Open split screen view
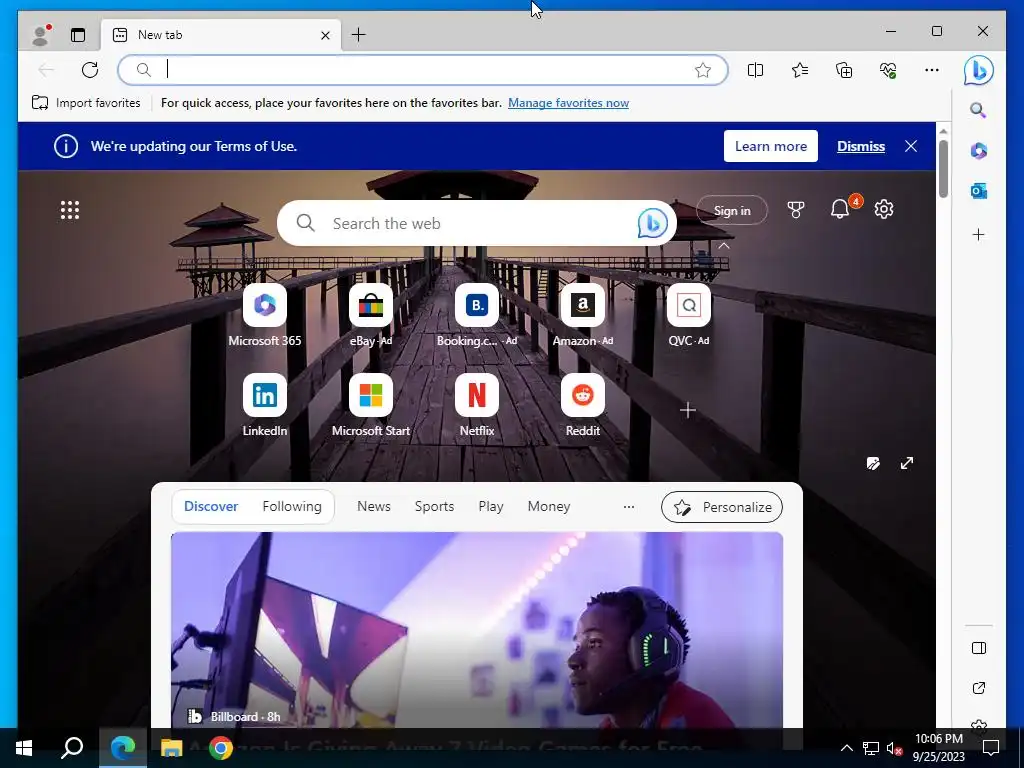The width and height of the screenshot is (1024, 768). coord(755,70)
